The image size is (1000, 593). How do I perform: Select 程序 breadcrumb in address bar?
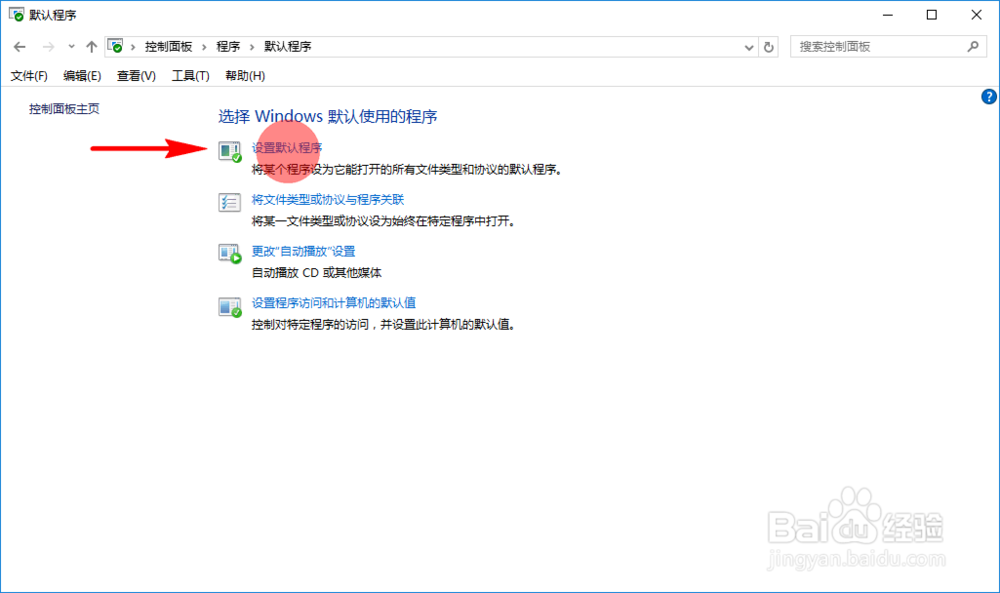(228, 47)
